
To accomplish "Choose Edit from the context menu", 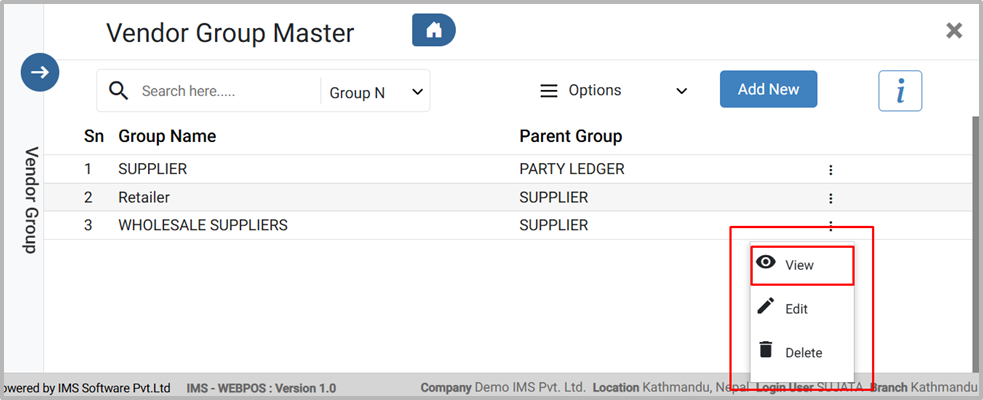I will [x=797, y=310].
